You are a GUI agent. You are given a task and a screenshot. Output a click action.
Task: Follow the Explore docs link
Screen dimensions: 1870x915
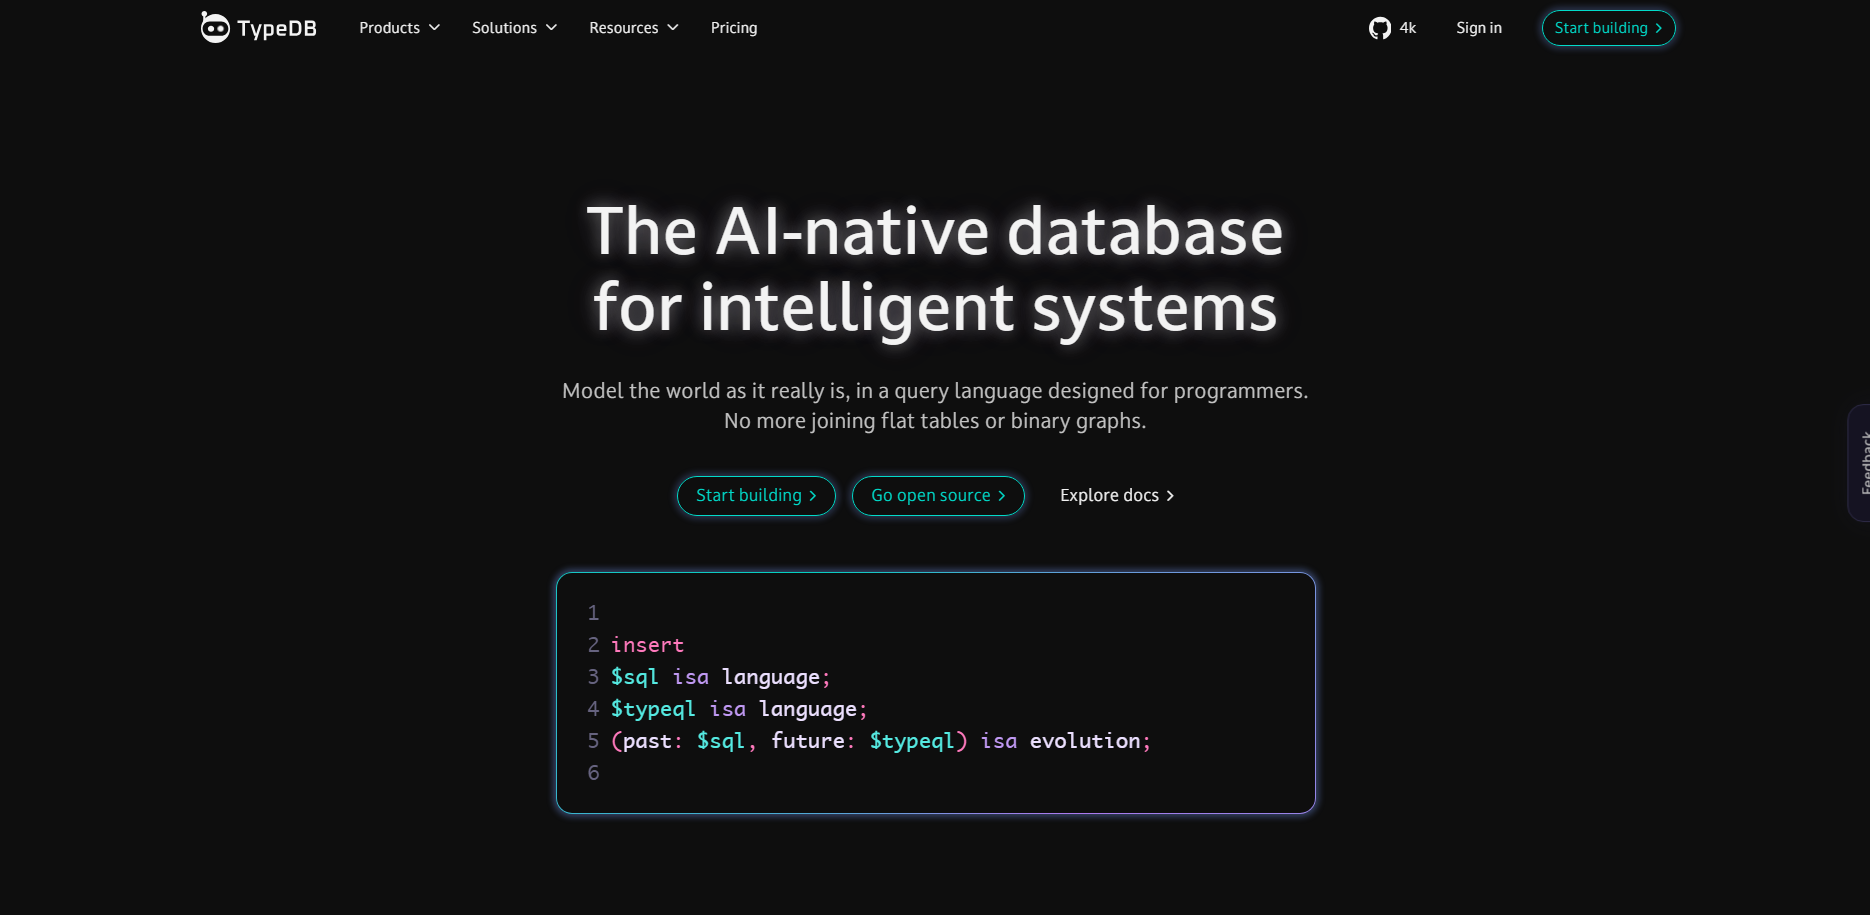[1109, 495]
